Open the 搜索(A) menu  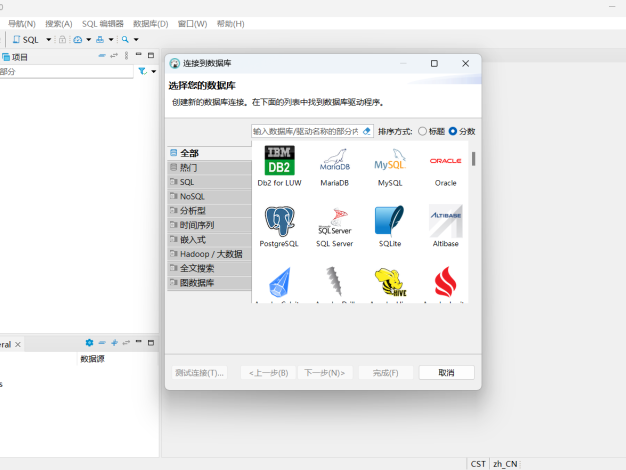point(59,24)
